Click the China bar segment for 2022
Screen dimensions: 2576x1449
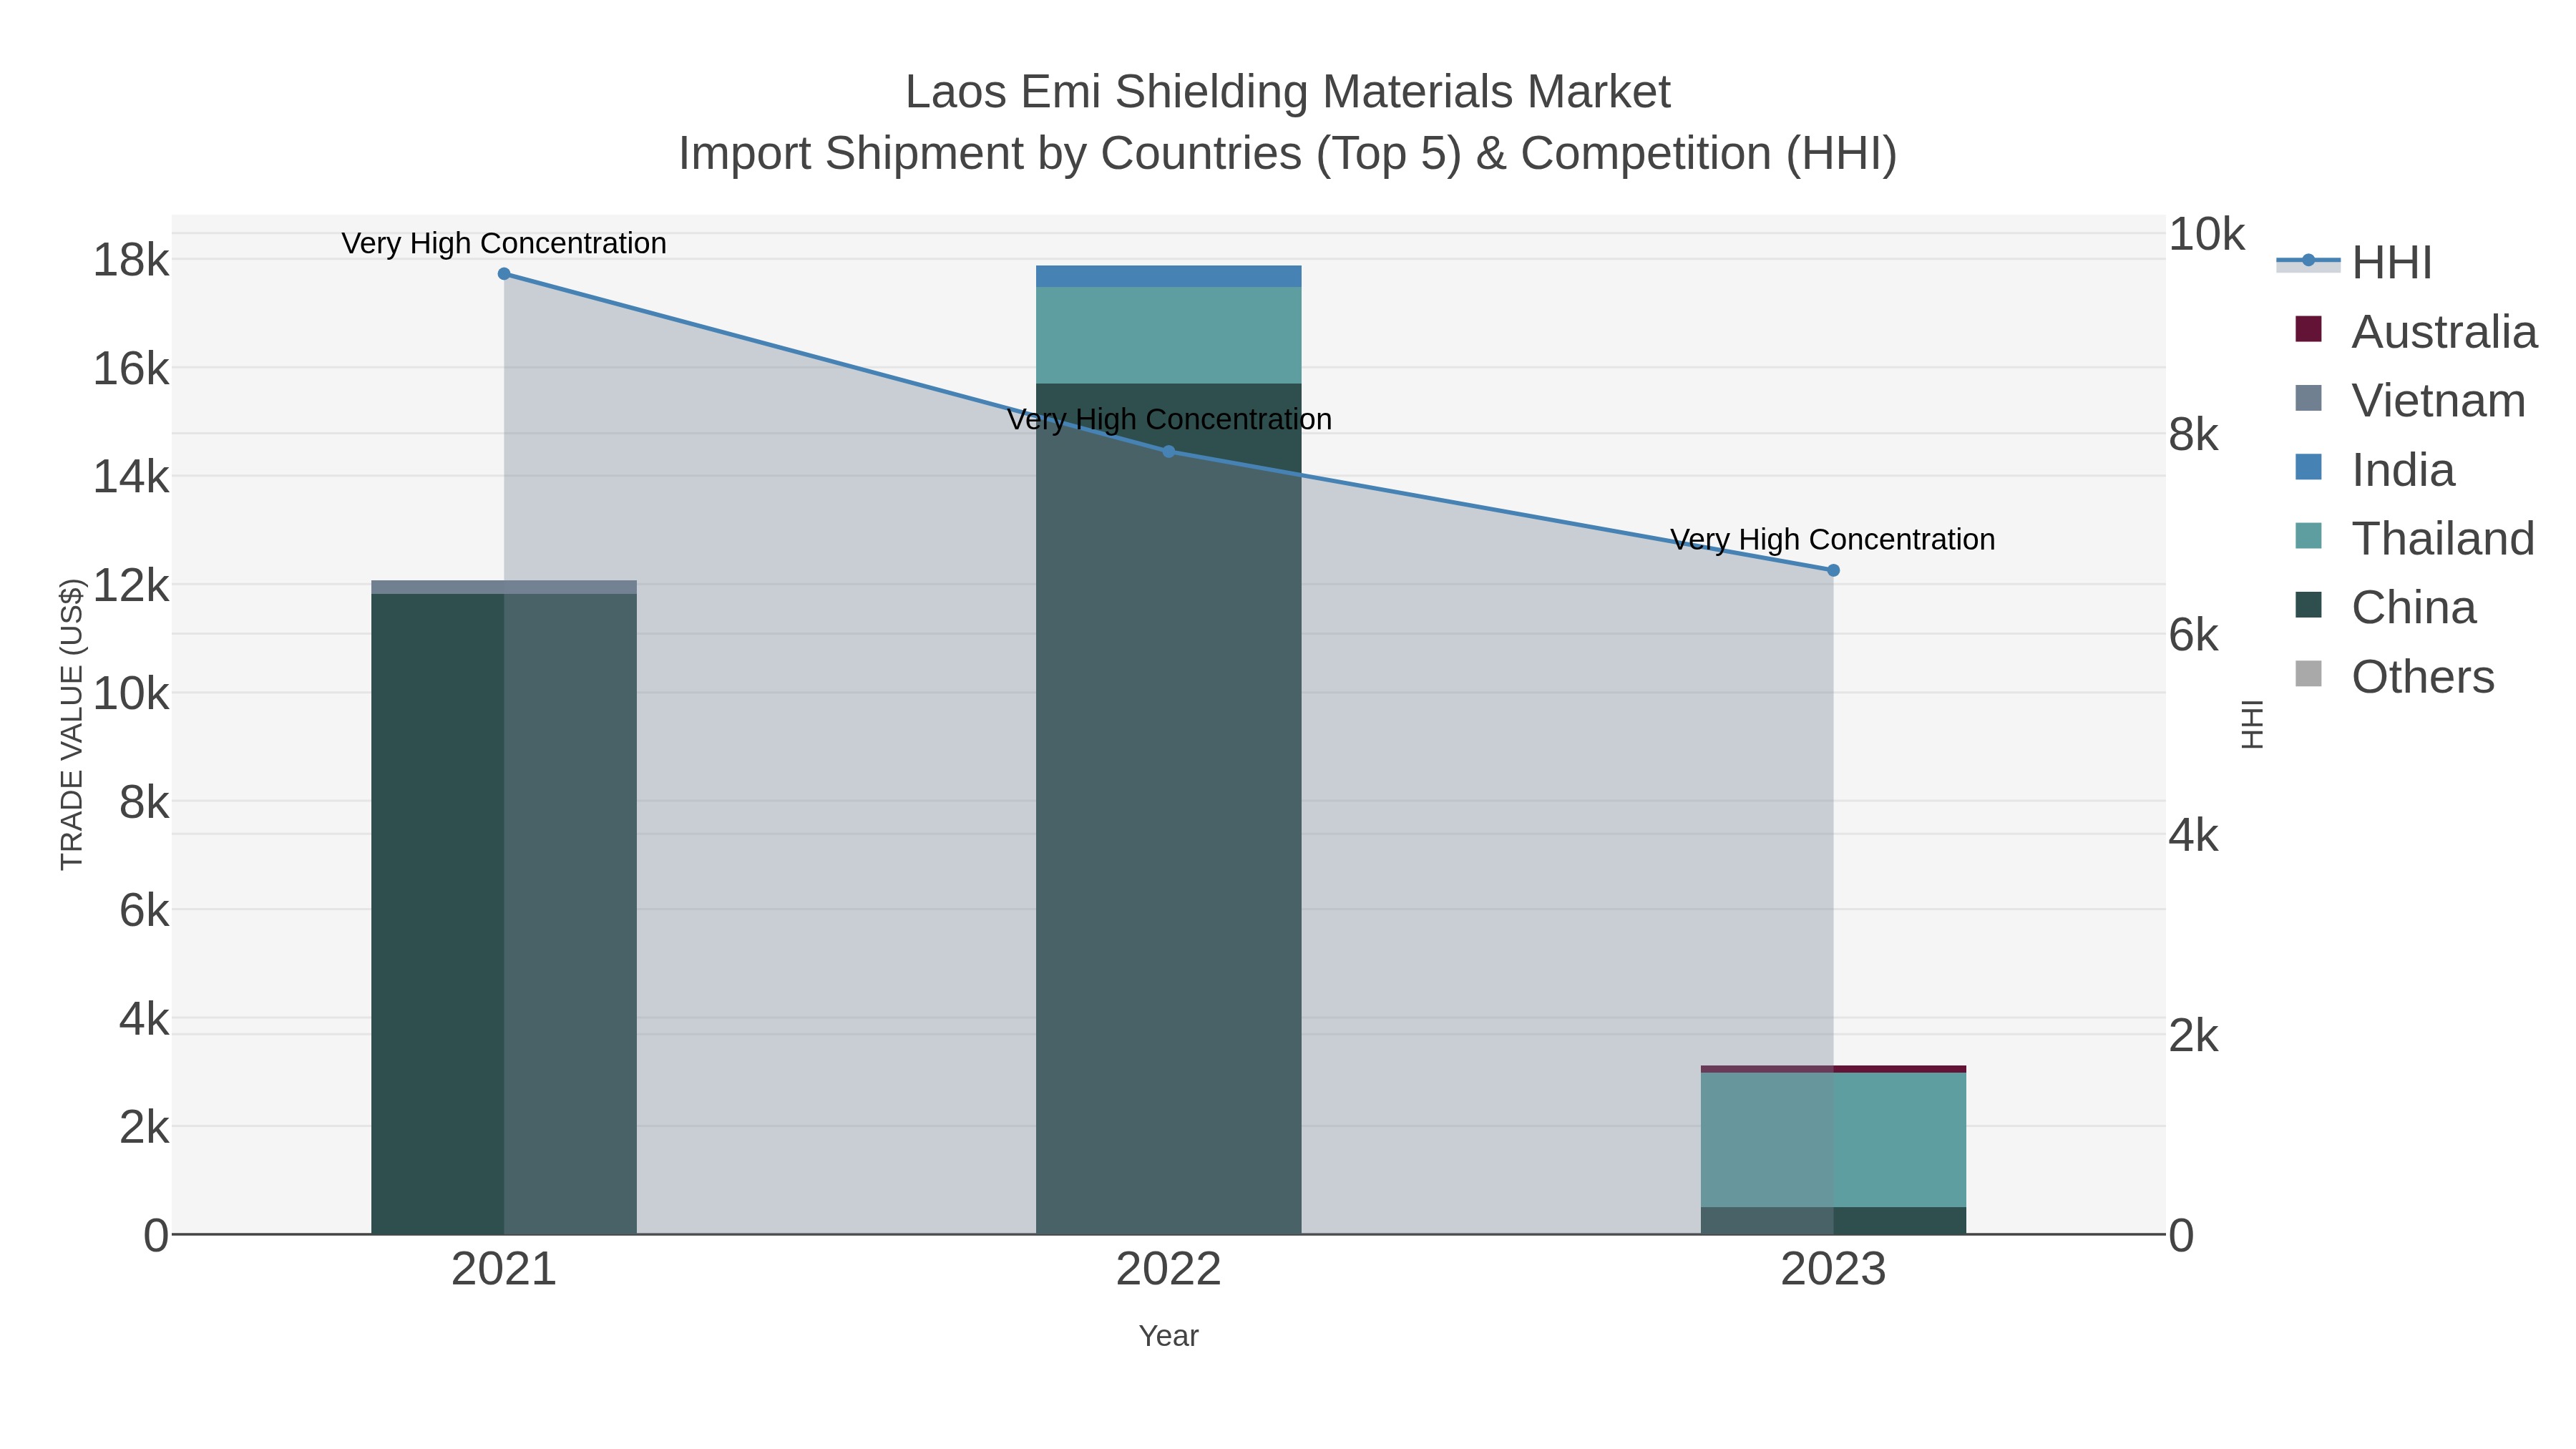coord(1168,809)
